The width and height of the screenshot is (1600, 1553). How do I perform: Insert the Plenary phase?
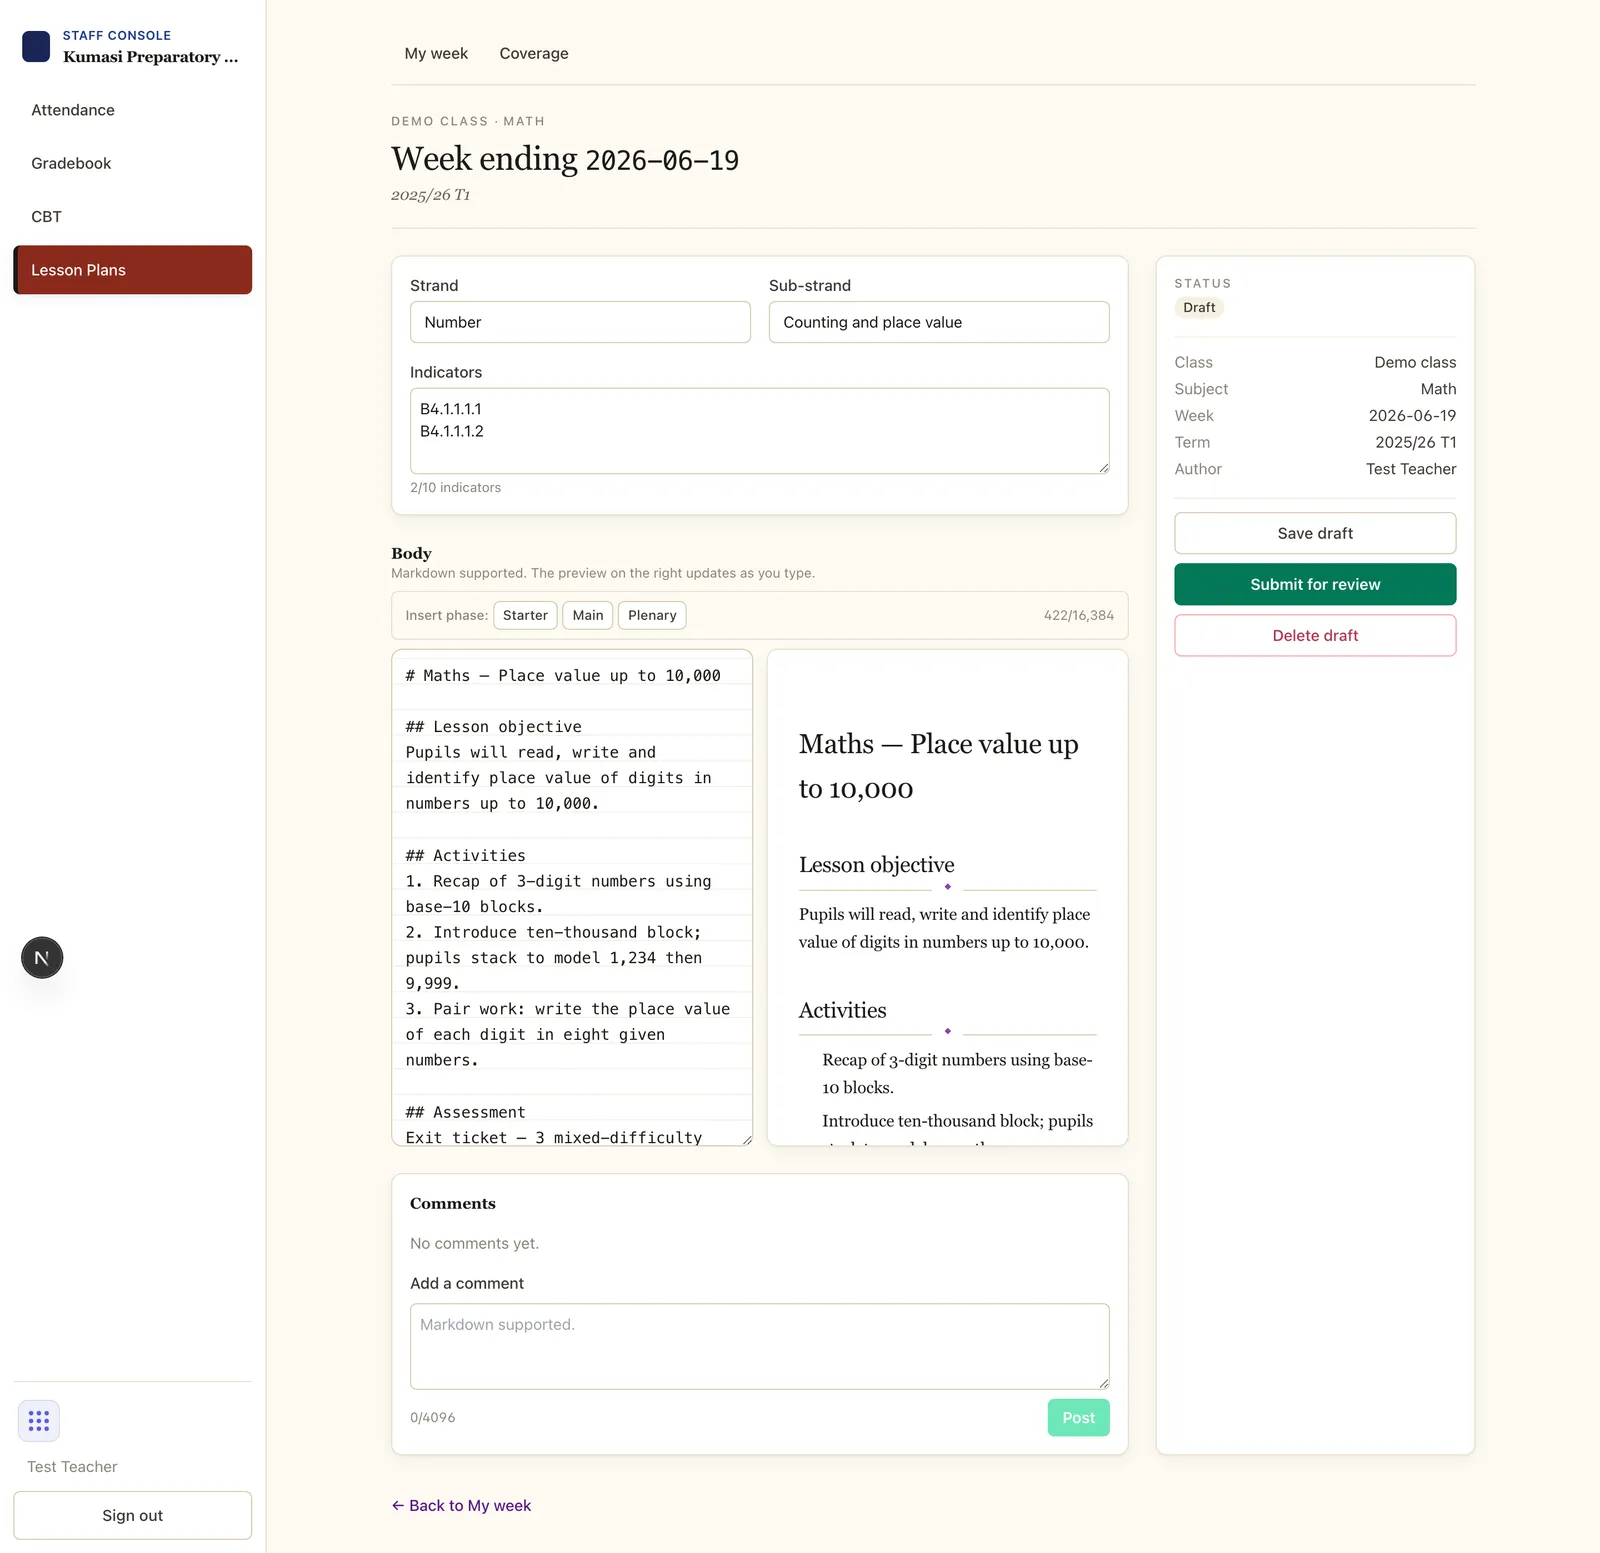tap(652, 615)
